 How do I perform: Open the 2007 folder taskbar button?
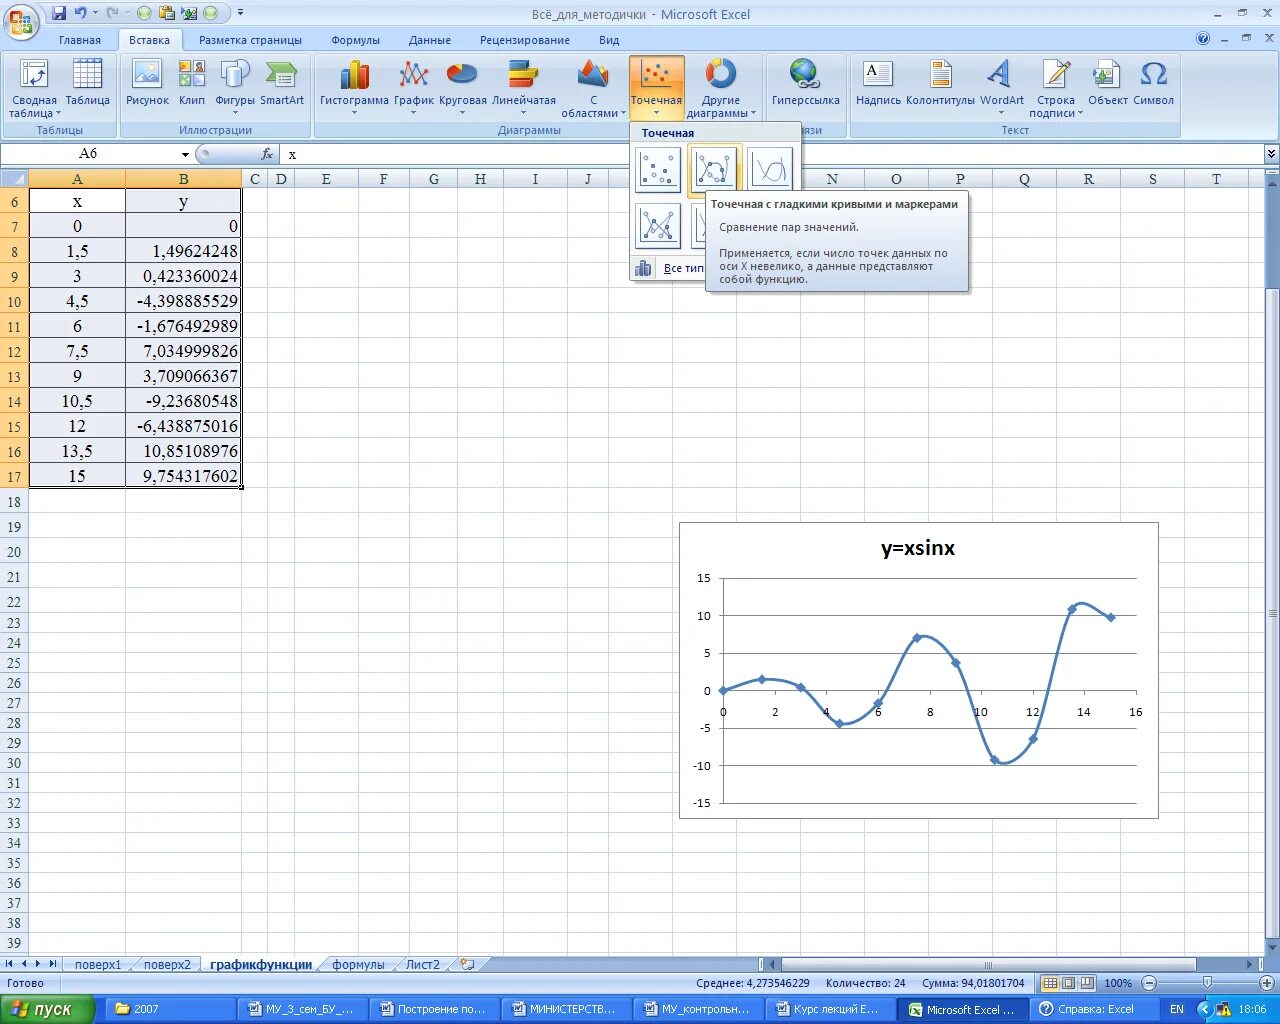[x=169, y=1009]
